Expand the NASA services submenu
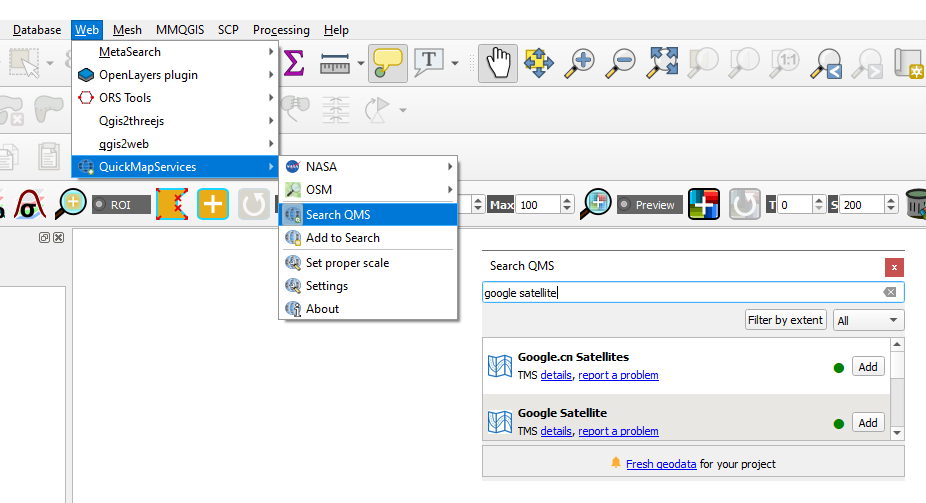Image resolution: width=926 pixels, height=503 pixels. 368,167
